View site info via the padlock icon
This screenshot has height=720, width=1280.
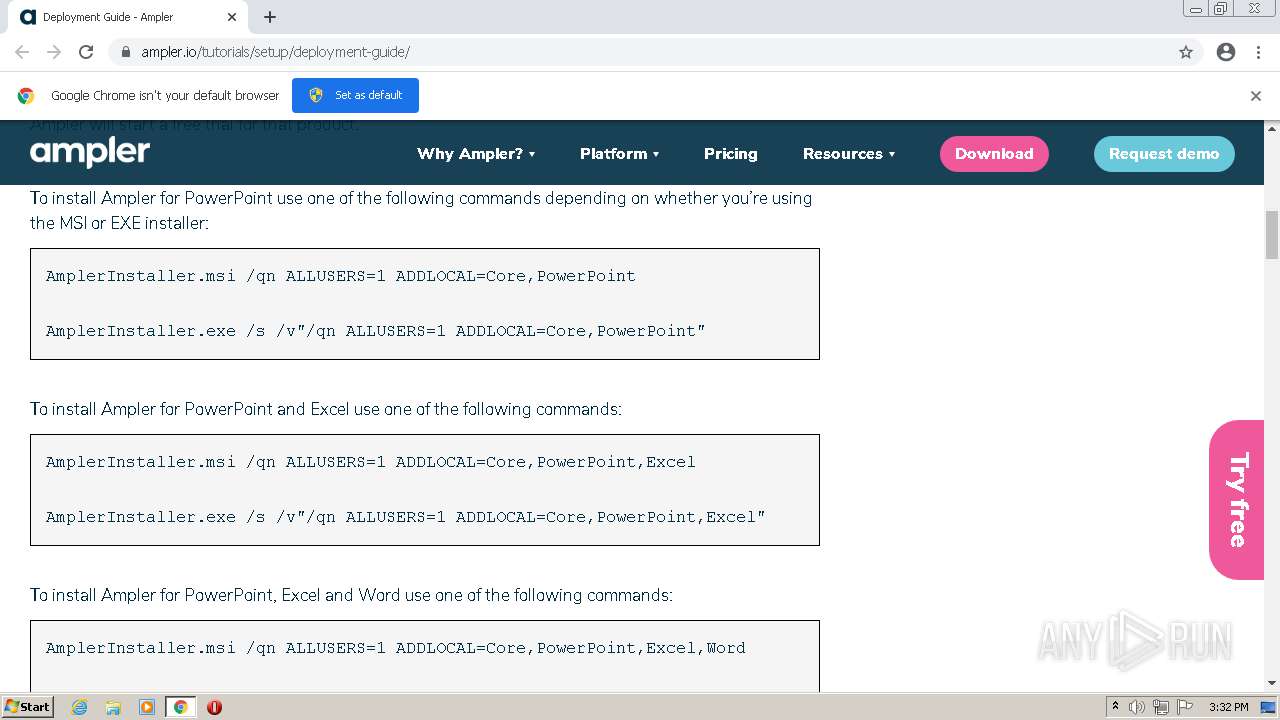point(126,52)
